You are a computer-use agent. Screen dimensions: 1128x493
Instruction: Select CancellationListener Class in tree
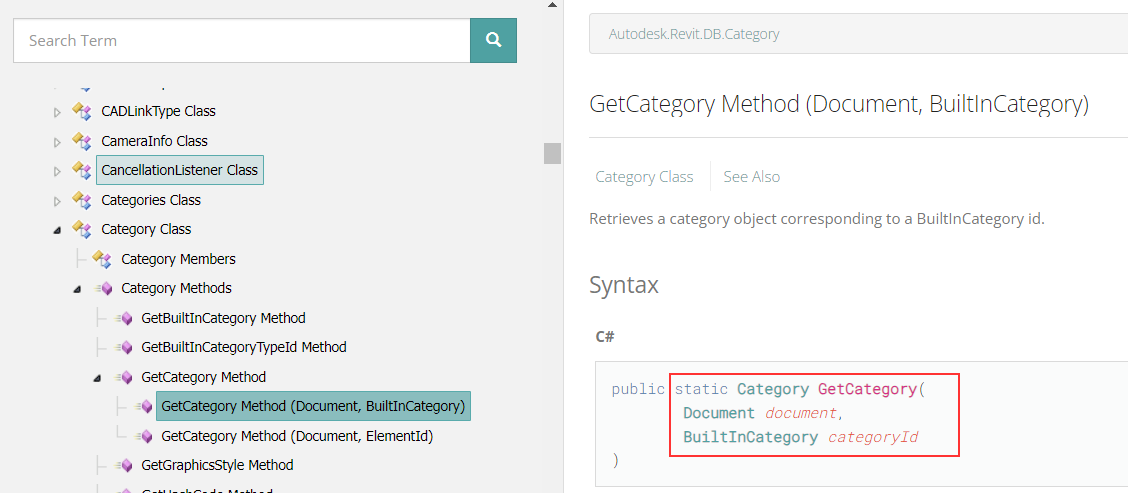click(180, 171)
